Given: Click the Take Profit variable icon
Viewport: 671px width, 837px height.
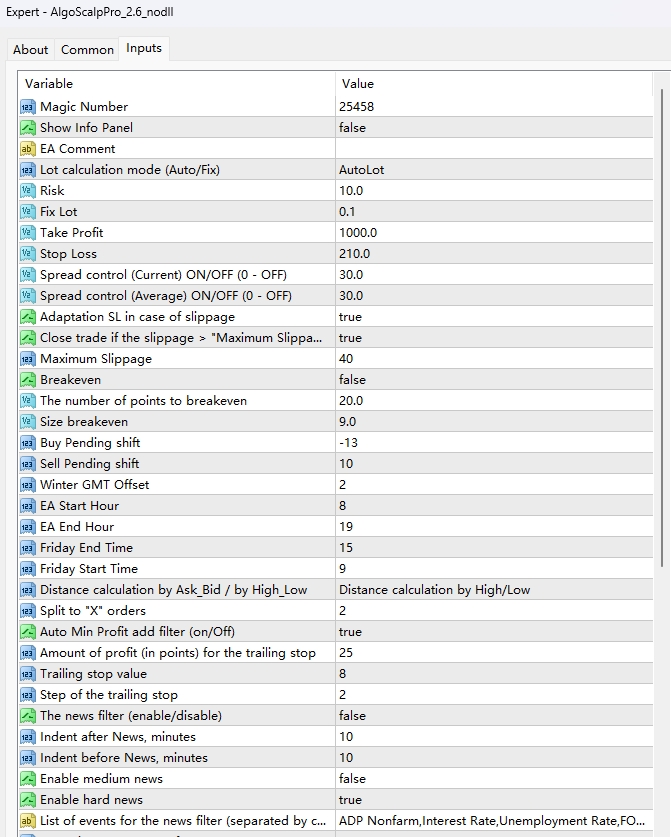Looking at the screenshot, I should 28,233.
